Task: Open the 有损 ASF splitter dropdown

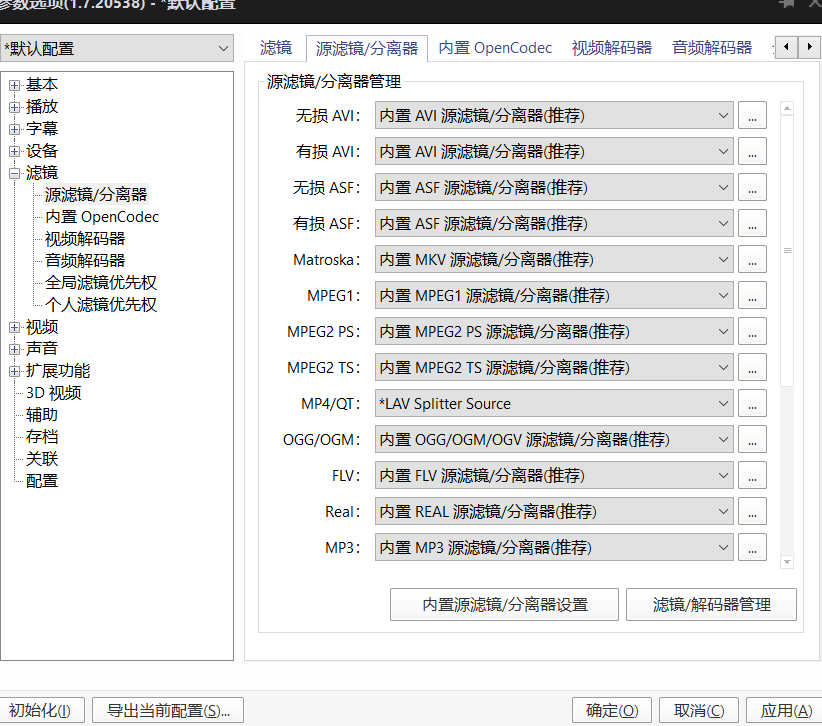Action: pyautogui.click(x=554, y=223)
